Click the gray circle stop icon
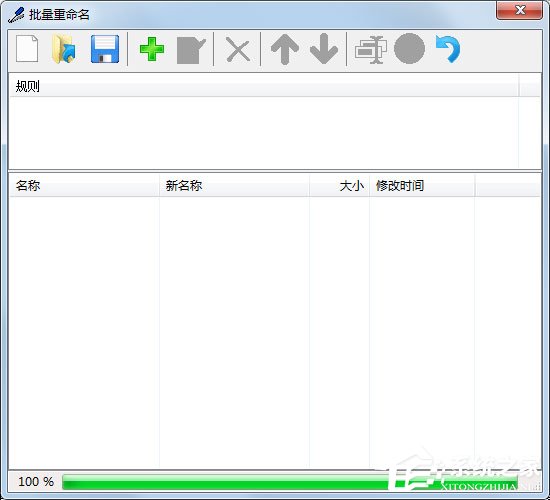This screenshot has height=500, width=550. click(409, 49)
